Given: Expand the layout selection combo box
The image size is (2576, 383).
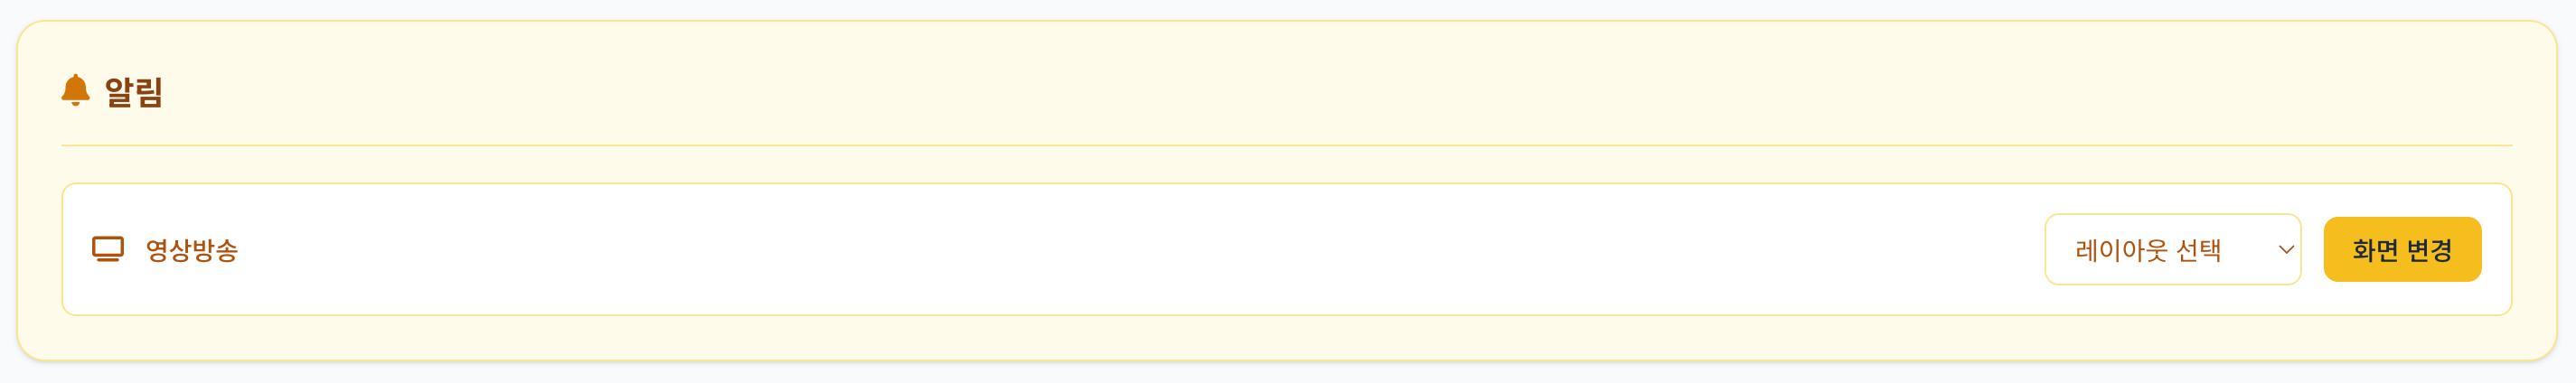Looking at the screenshot, I should (x=2172, y=250).
